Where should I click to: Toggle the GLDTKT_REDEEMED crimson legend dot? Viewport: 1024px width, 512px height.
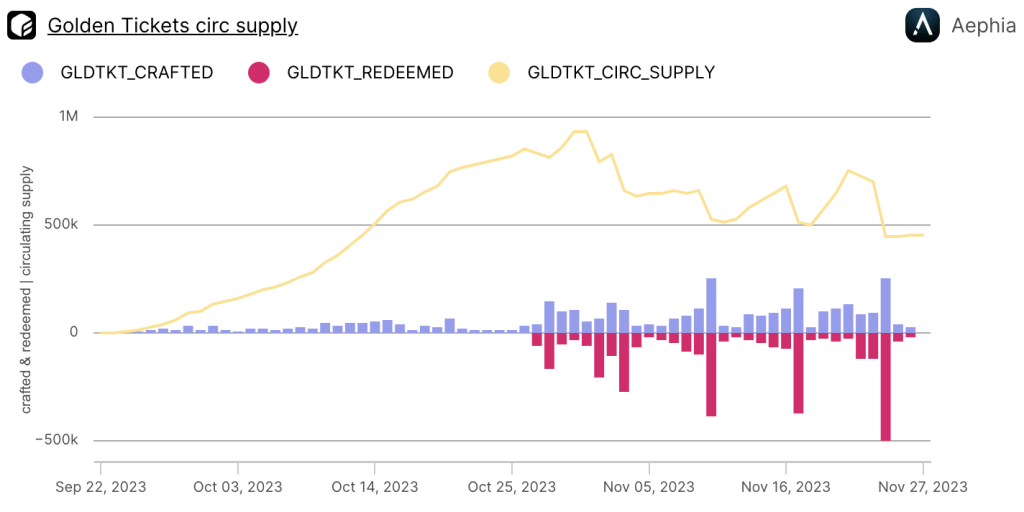tap(260, 72)
